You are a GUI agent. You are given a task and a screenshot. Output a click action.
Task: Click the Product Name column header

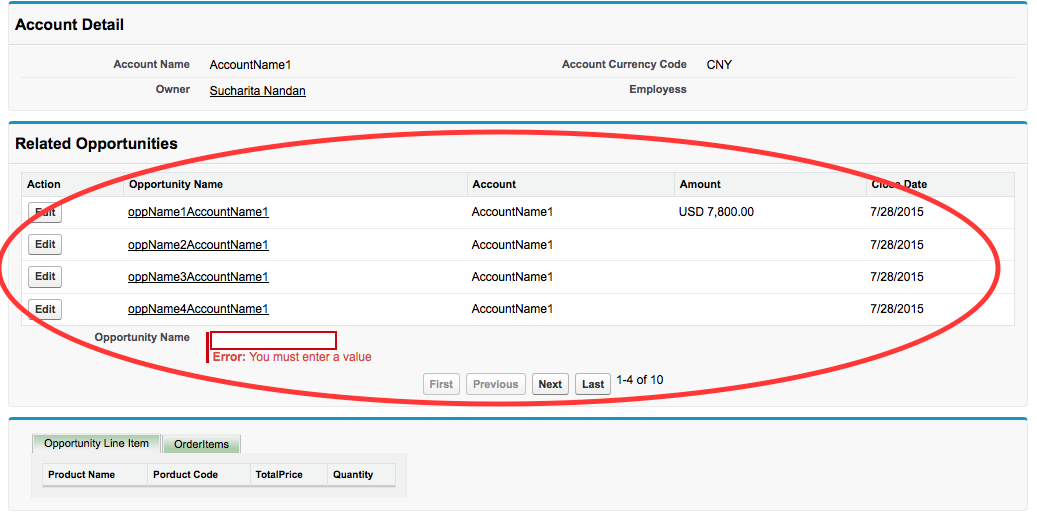click(x=81, y=475)
